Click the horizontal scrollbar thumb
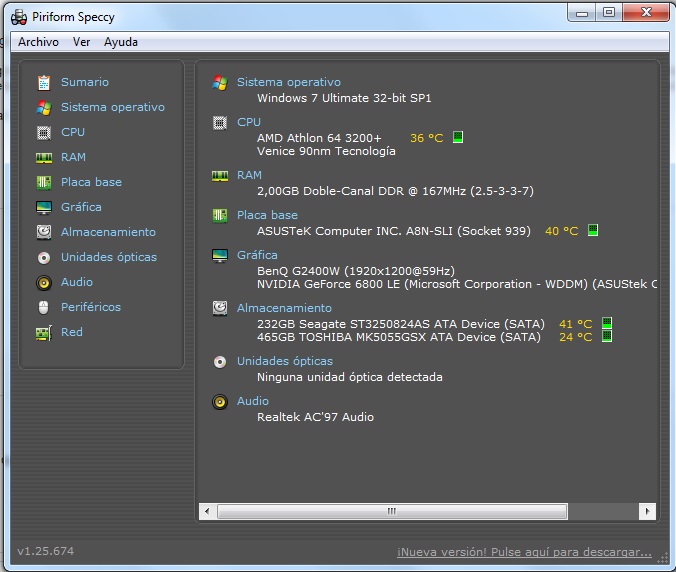Viewport: 676px width, 572px height. pyautogui.click(x=392, y=512)
